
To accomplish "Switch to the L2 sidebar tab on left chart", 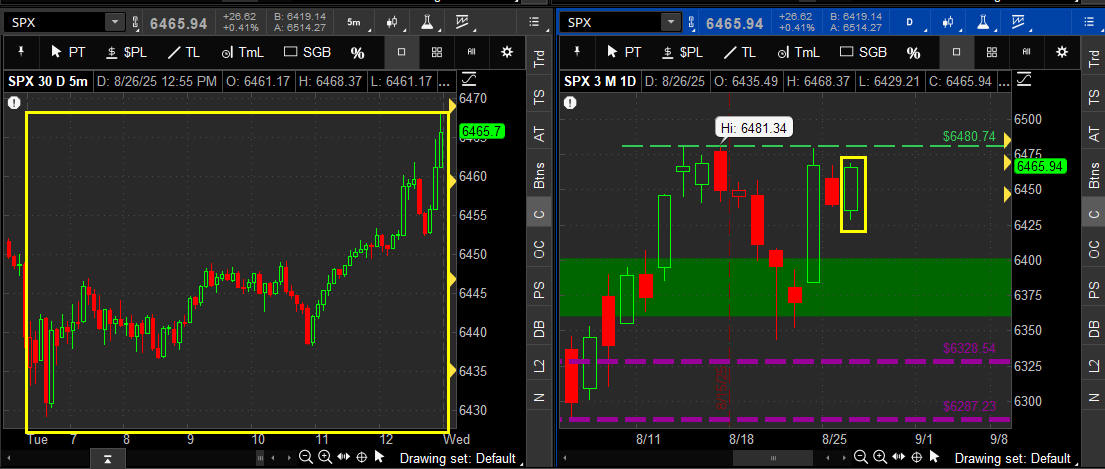I will pyautogui.click(x=539, y=365).
